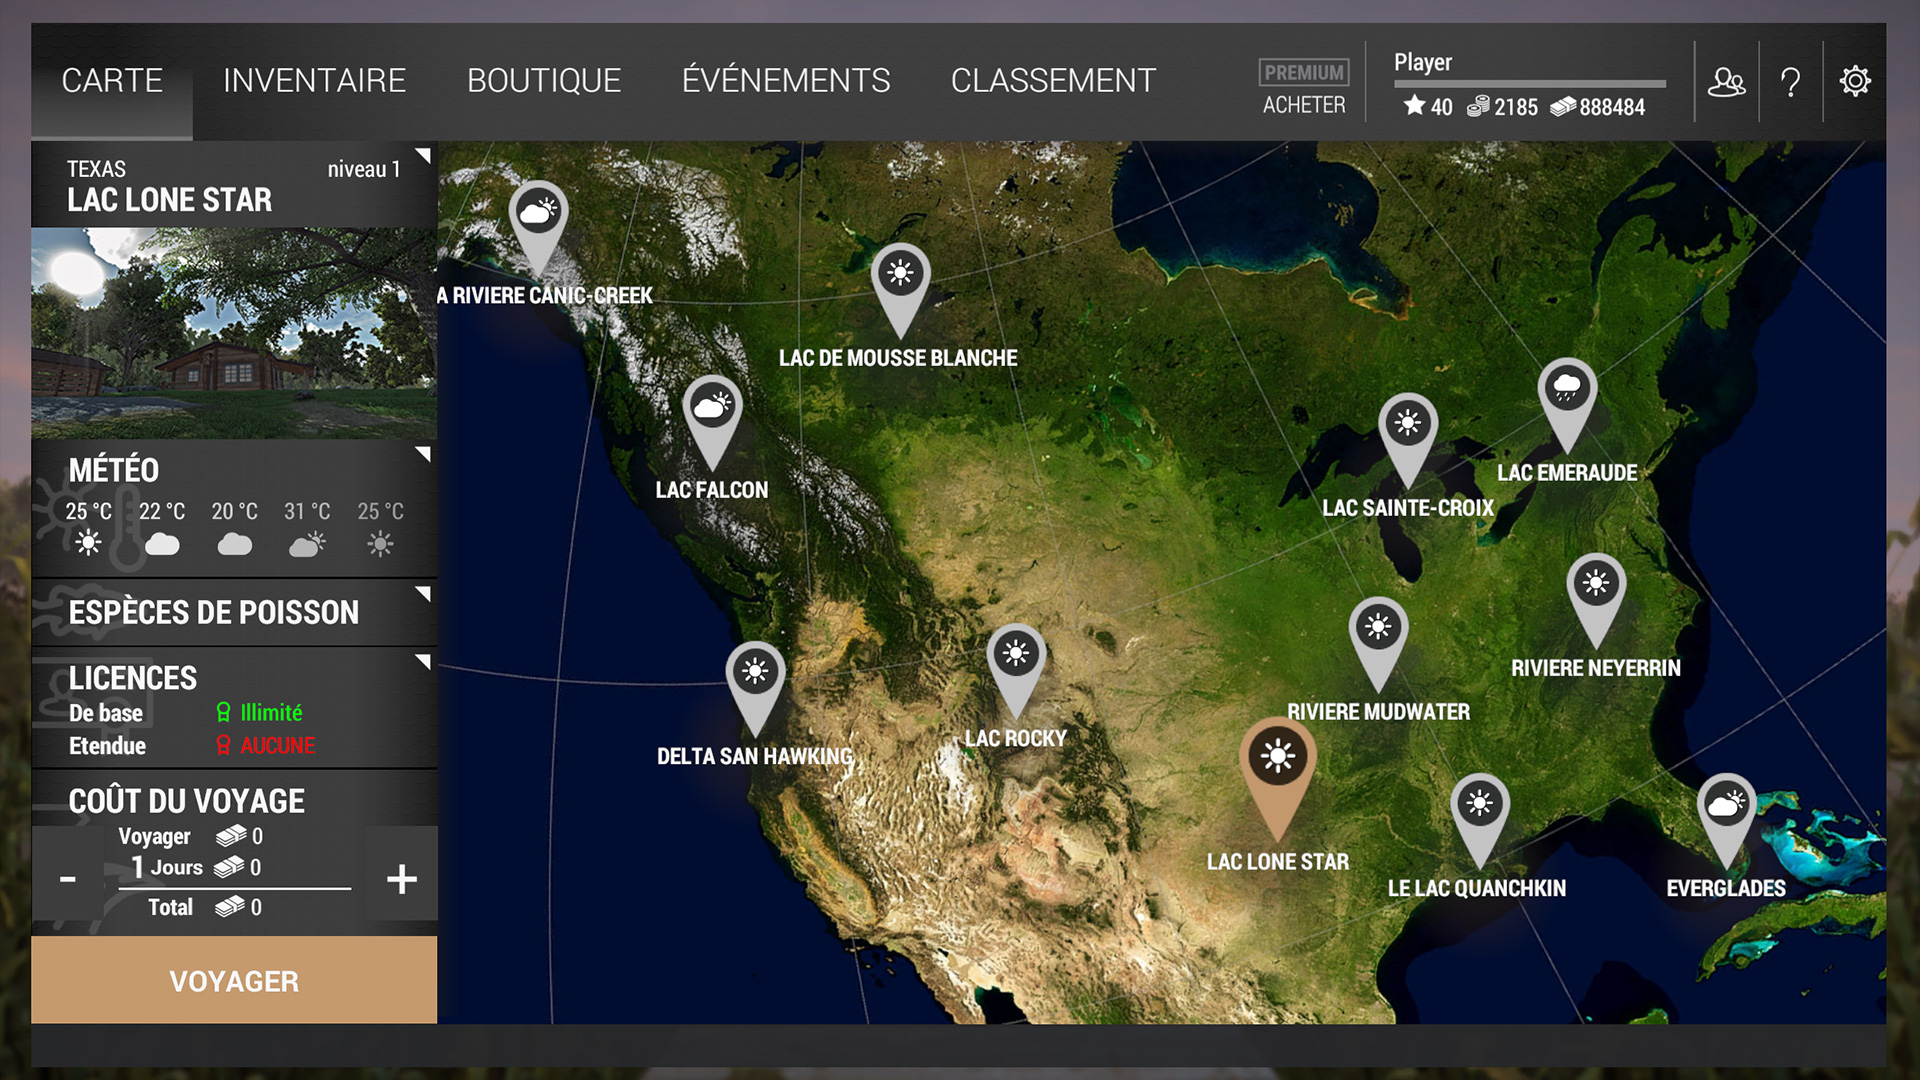Open the Boutique tab

tap(544, 81)
